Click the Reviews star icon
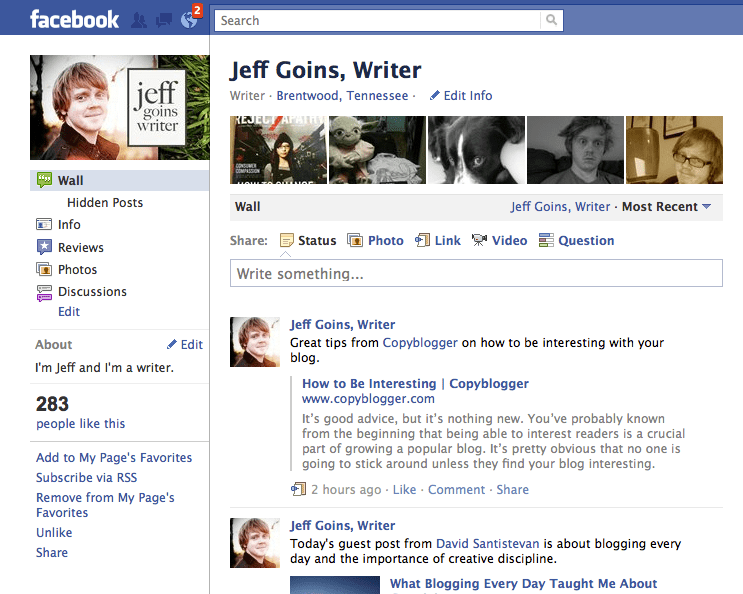Viewport: 743px width, 594px height. [x=44, y=247]
